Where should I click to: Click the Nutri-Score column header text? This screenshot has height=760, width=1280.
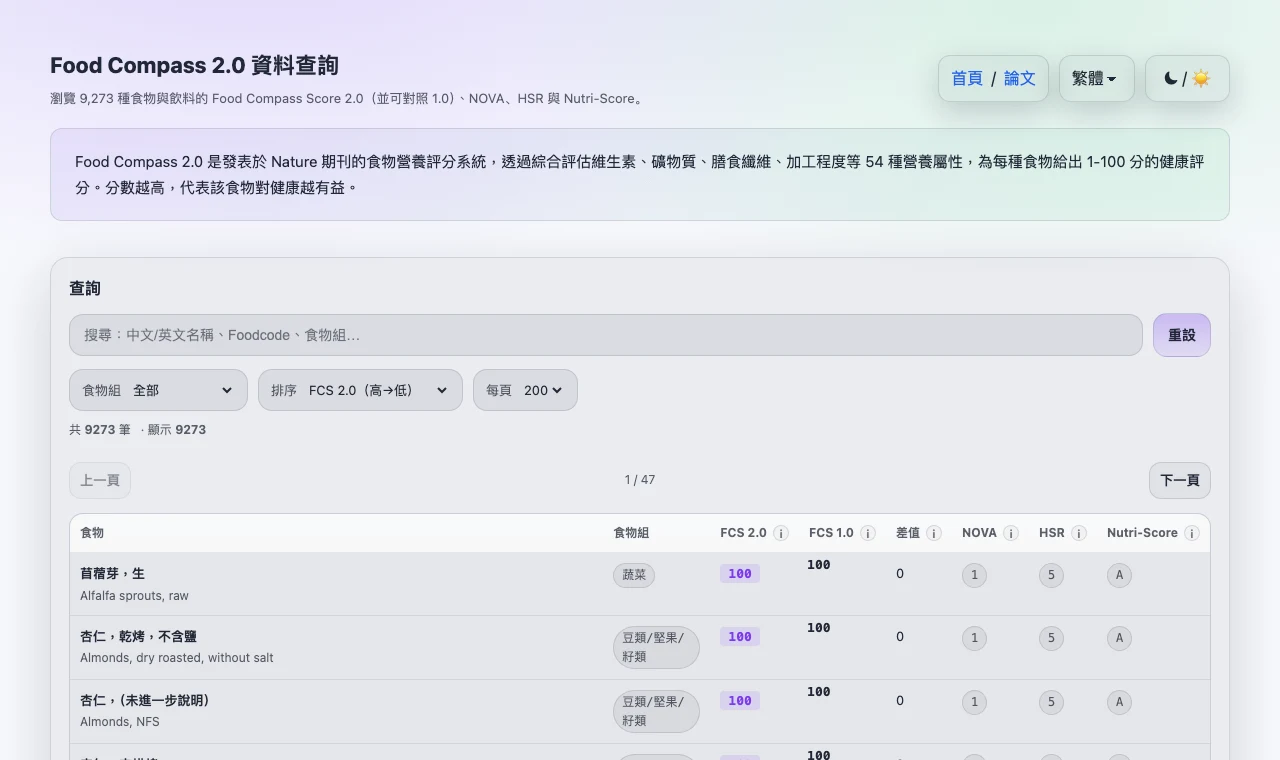pos(1142,533)
